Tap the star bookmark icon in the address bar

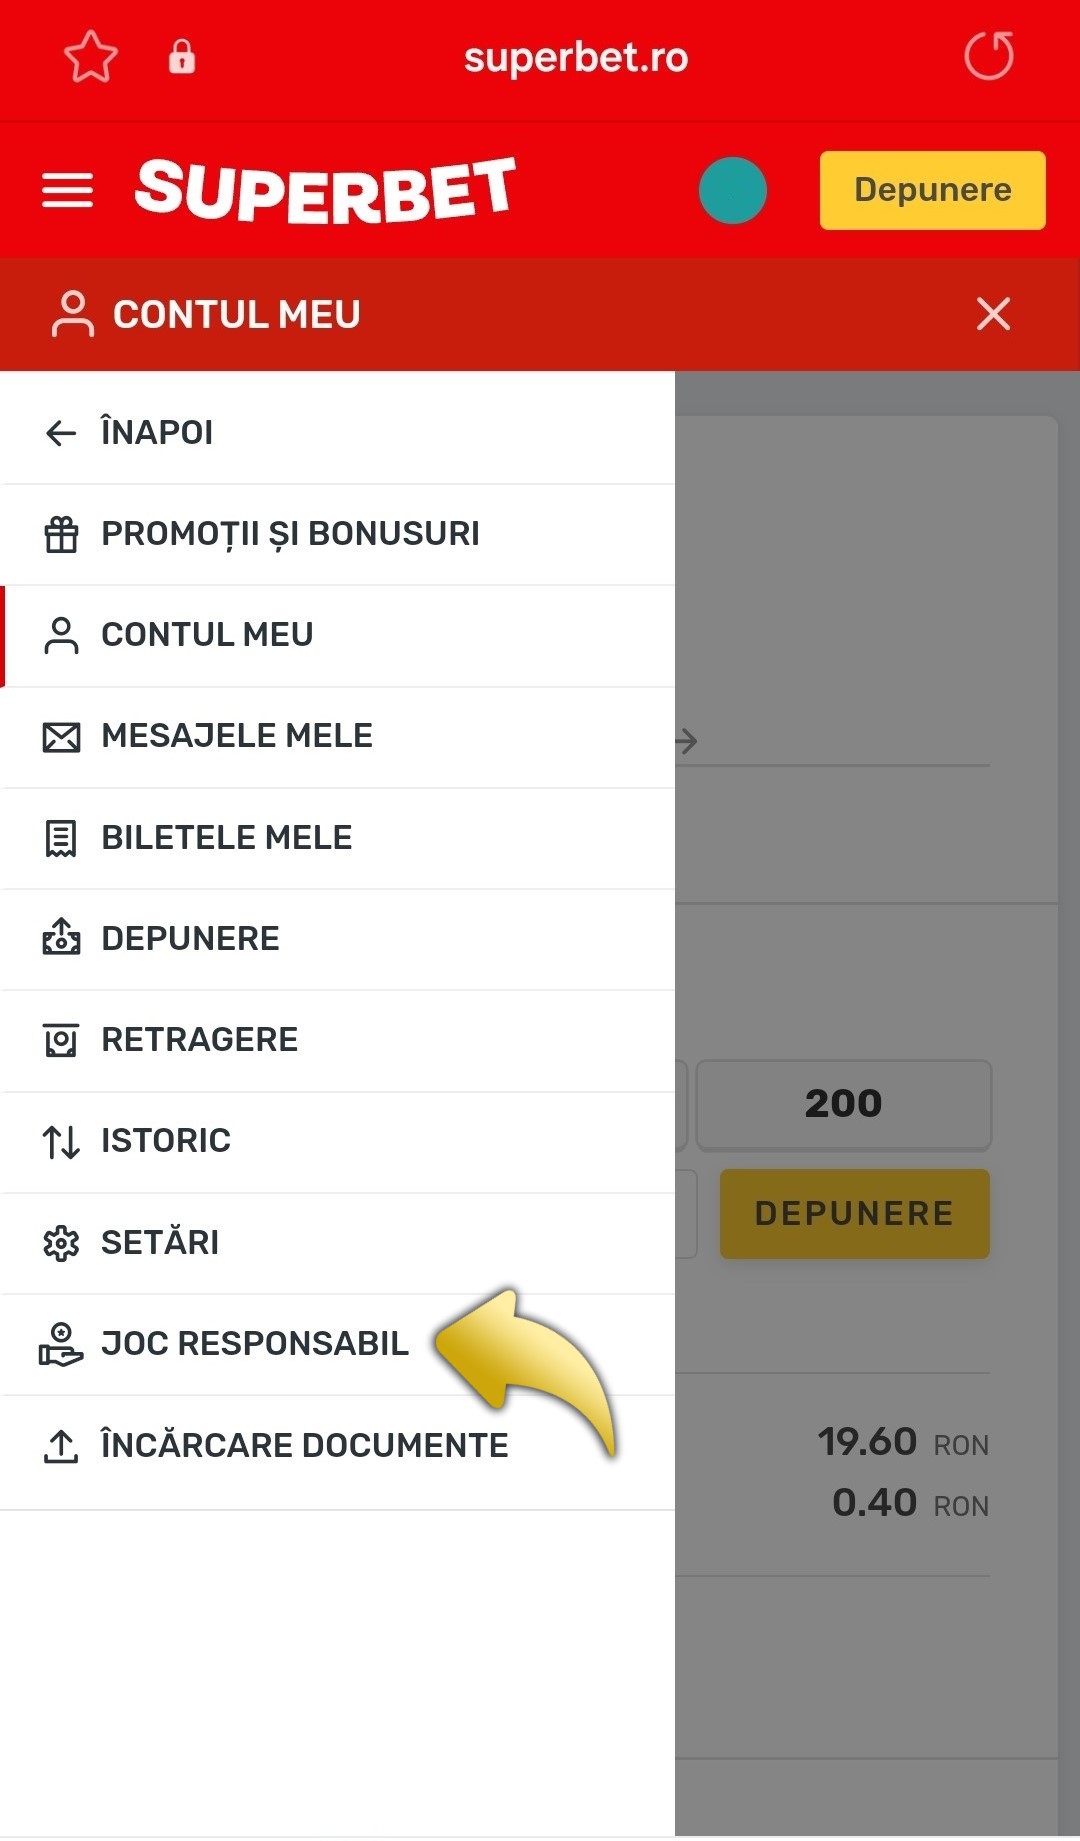point(90,58)
